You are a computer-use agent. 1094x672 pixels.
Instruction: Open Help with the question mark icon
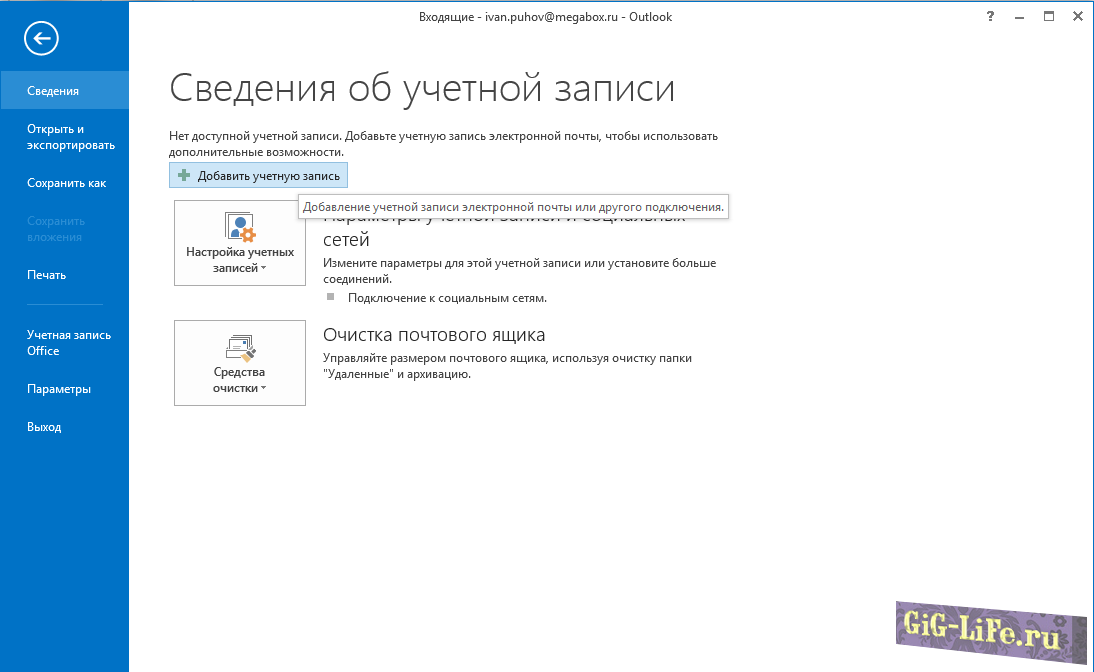click(x=989, y=16)
